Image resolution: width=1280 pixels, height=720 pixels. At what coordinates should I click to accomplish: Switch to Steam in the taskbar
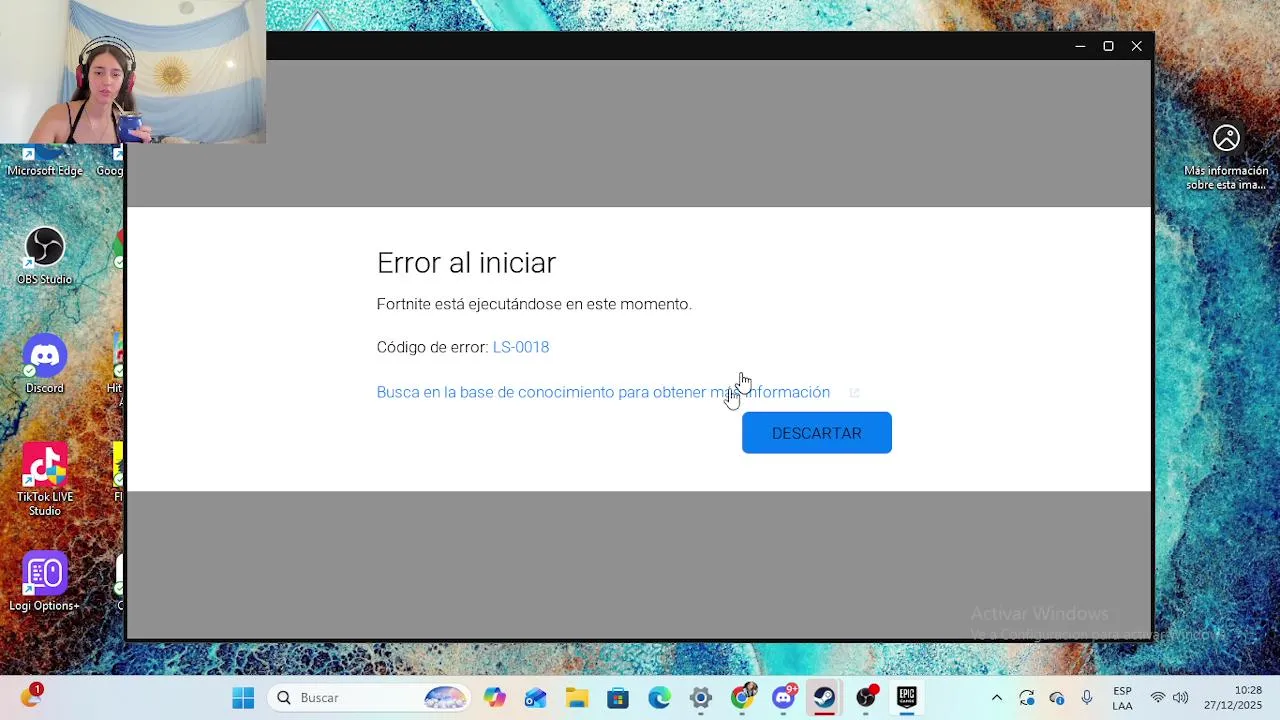click(x=824, y=698)
